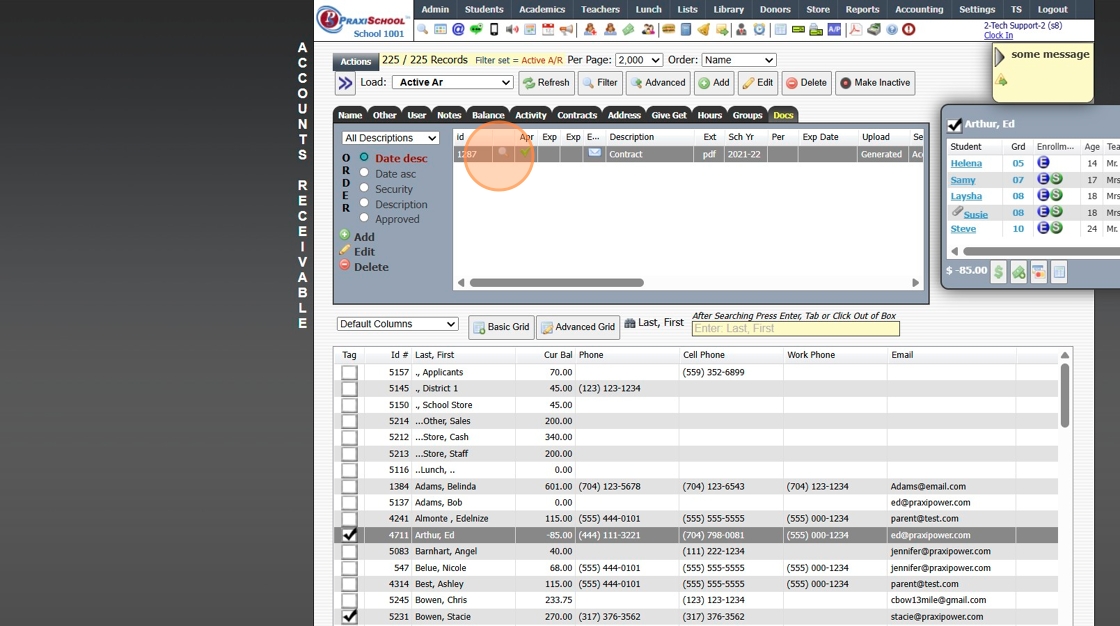Open the A/P accounts payable icon

point(834,29)
